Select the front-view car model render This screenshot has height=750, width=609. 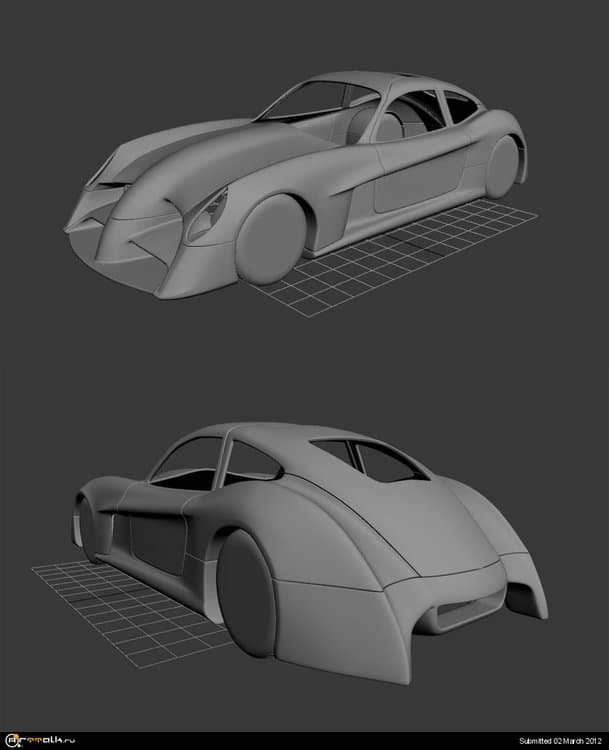click(x=296, y=186)
